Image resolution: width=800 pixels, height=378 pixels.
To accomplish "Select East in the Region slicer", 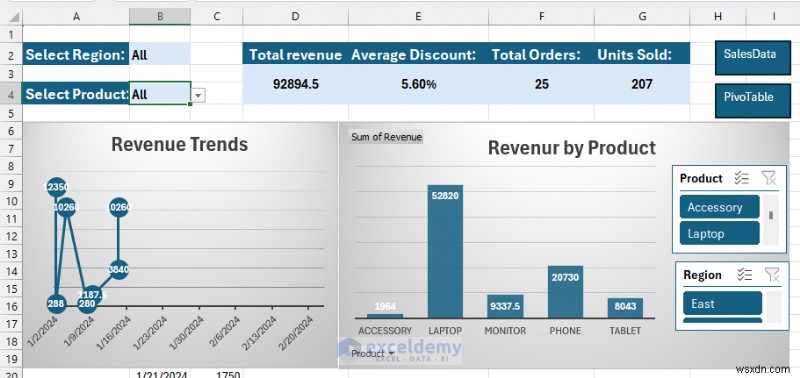I will [x=722, y=304].
